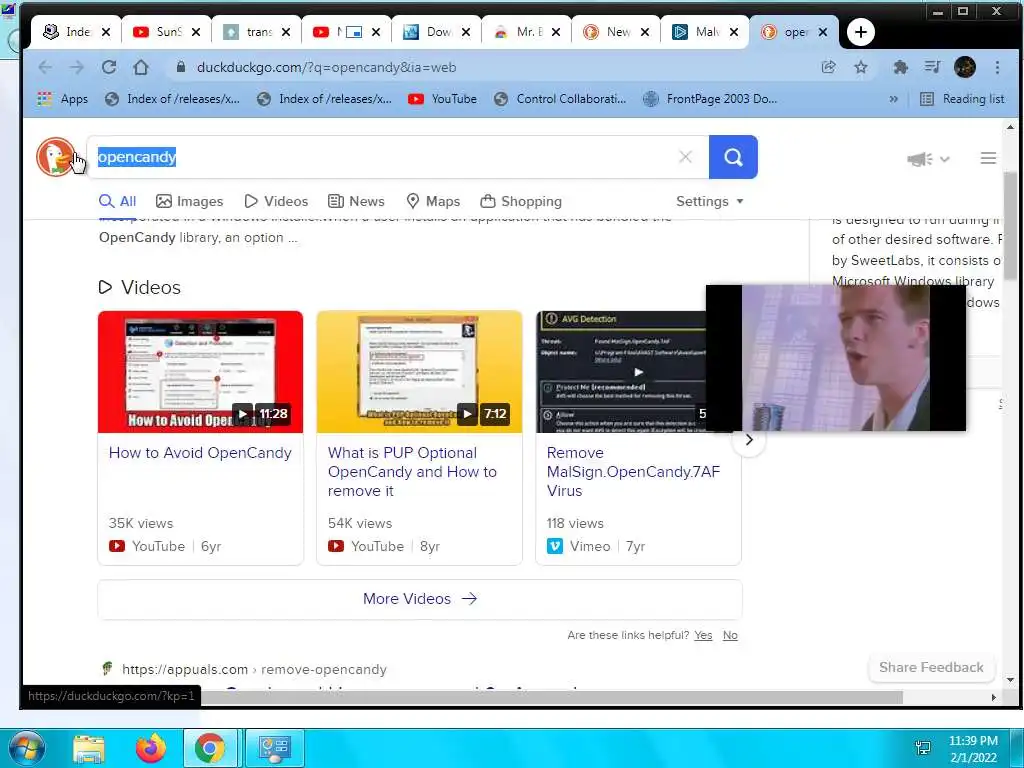
Task: Open the YouTube bookmark
Action: point(443,99)
